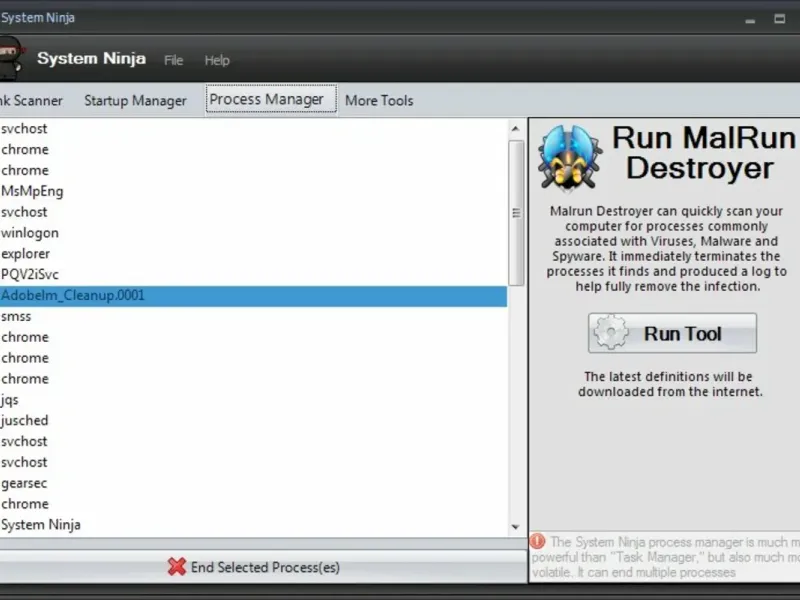The image size is (800, 600).
Task: Click the MalRun Destroyer bug icon
Action: coord(569,158)
